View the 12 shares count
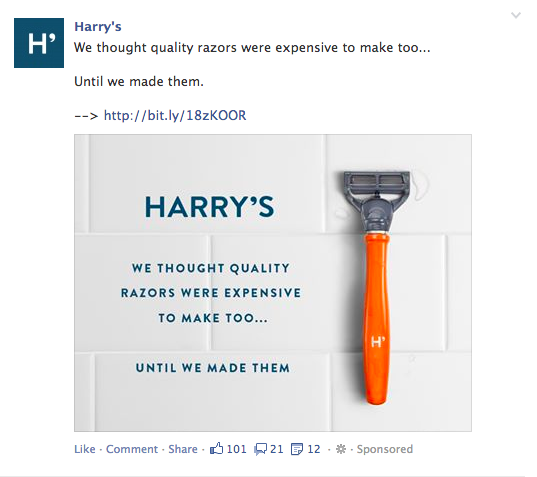537x477 pixels. click(x=314, y=449)
